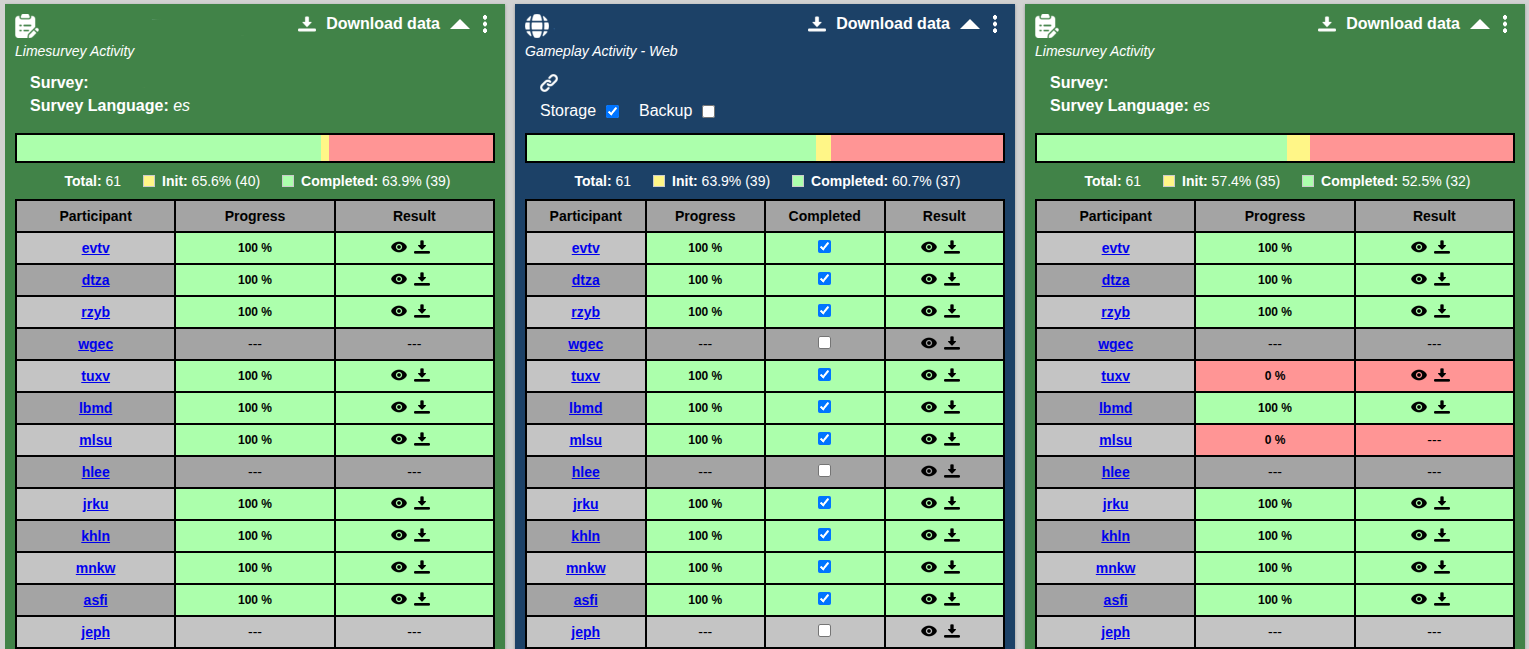
Task: Click Participant column header in the left Limesurvey panel
Action: point(95,216)
